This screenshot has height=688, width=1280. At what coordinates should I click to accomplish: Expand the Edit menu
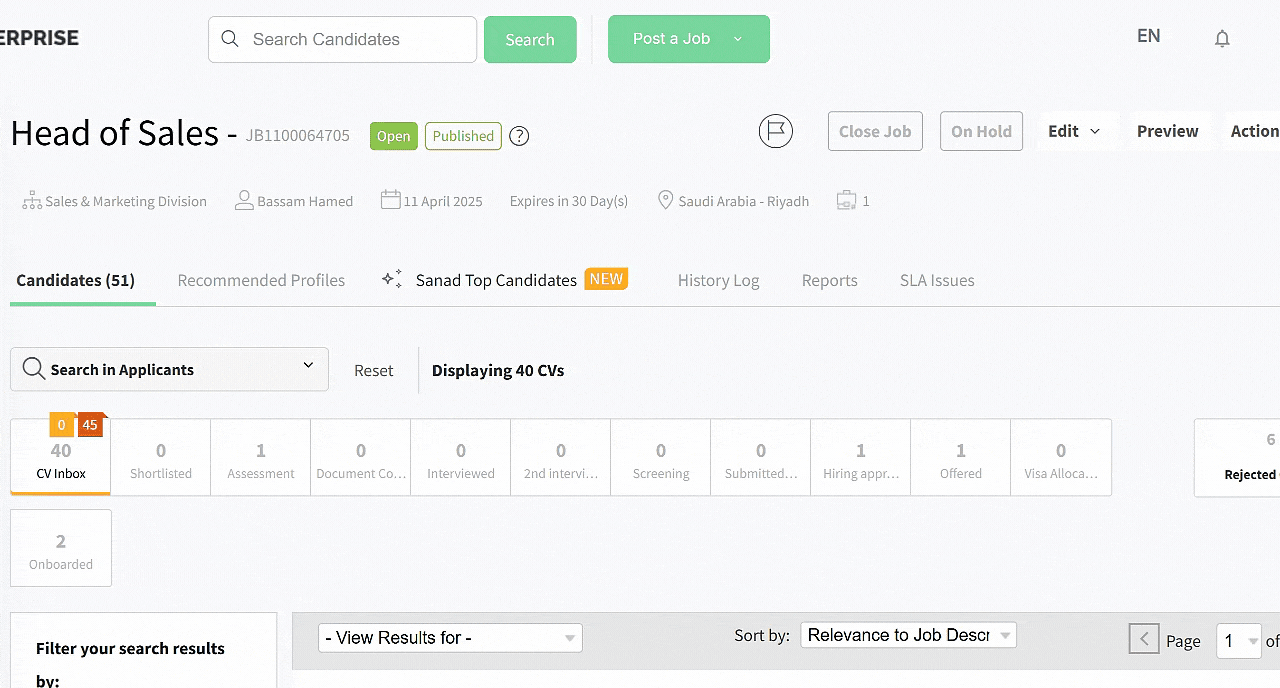point(1074,131)
